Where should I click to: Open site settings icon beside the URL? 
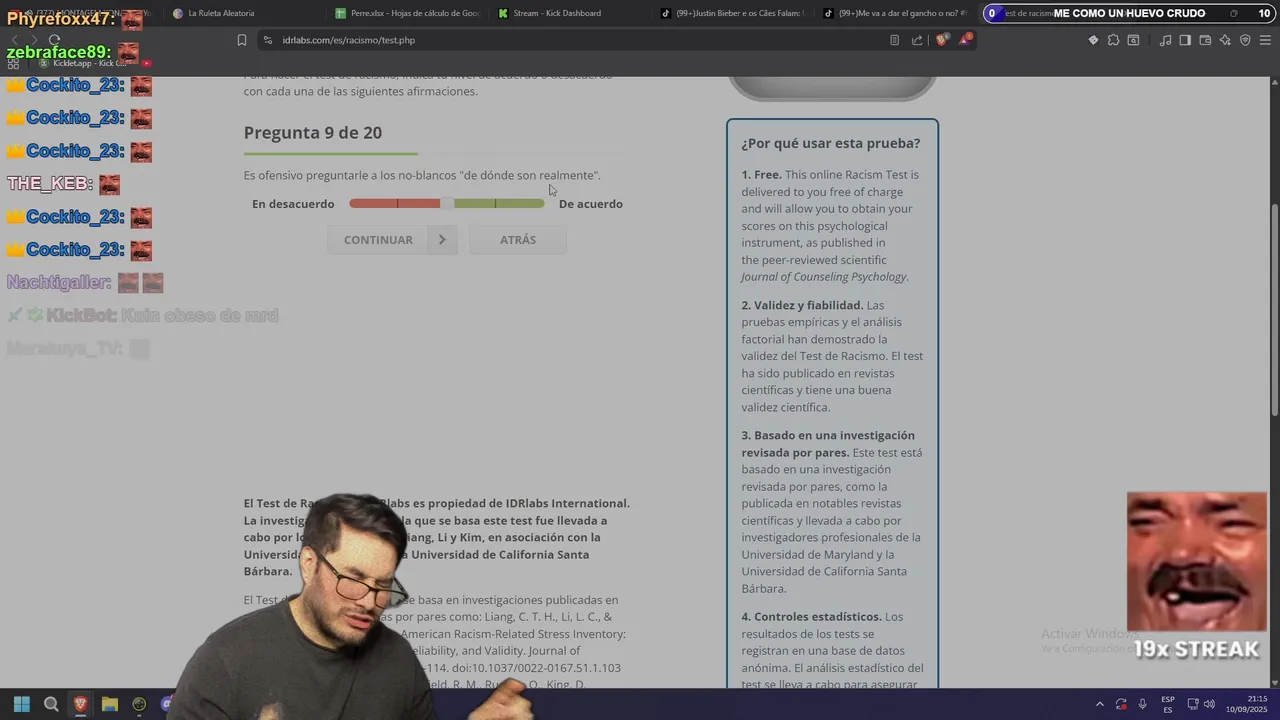click(x=267, y=40)
